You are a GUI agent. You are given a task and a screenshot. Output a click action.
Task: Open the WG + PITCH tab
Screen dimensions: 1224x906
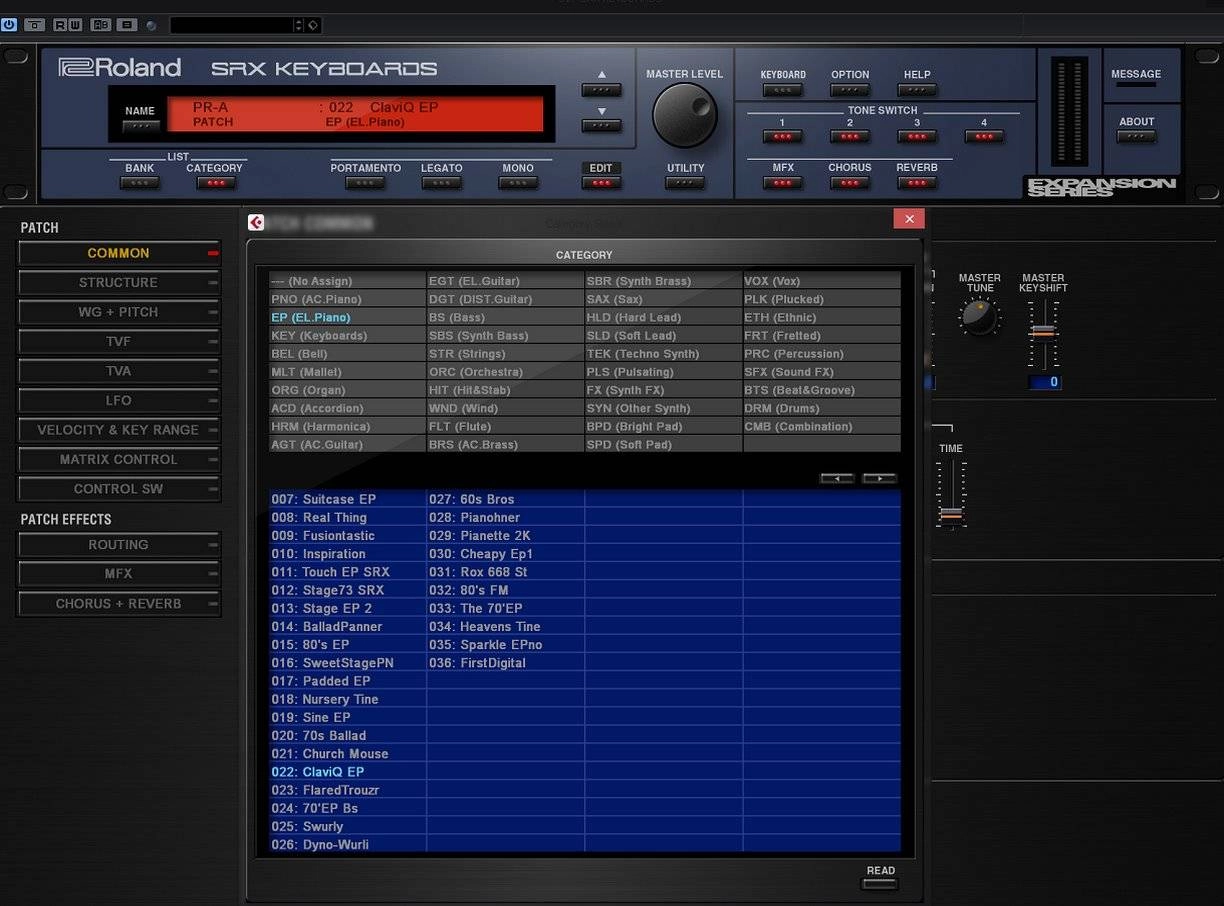(119, 312)
